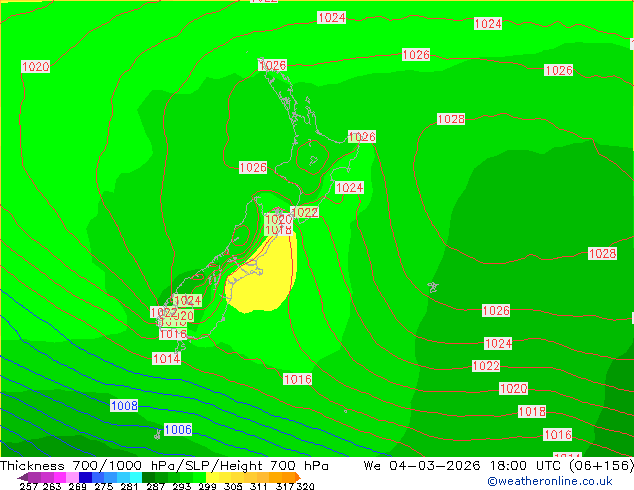This screenshot has height=490, width=634.
Task: Pick the darkest green legend swatch
Action: click(148, 477)
